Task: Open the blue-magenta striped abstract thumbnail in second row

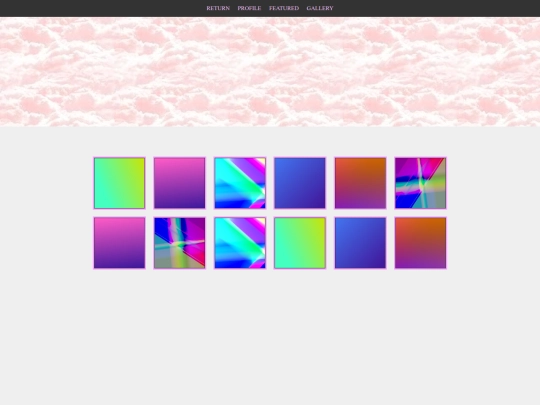Action: click(x=179, y=243)
